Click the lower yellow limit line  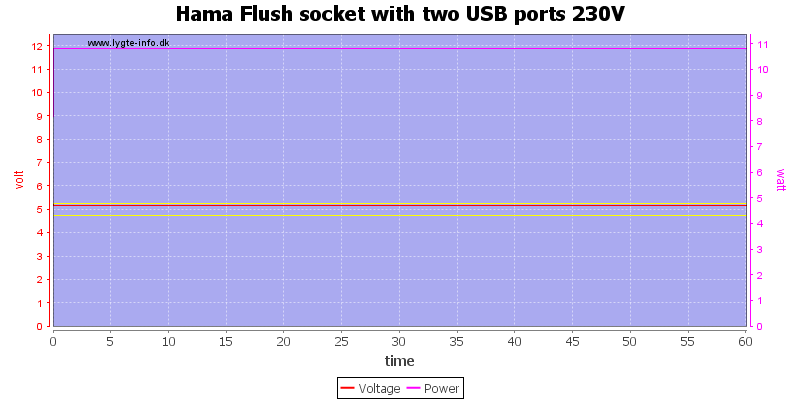tap(399, 215)
